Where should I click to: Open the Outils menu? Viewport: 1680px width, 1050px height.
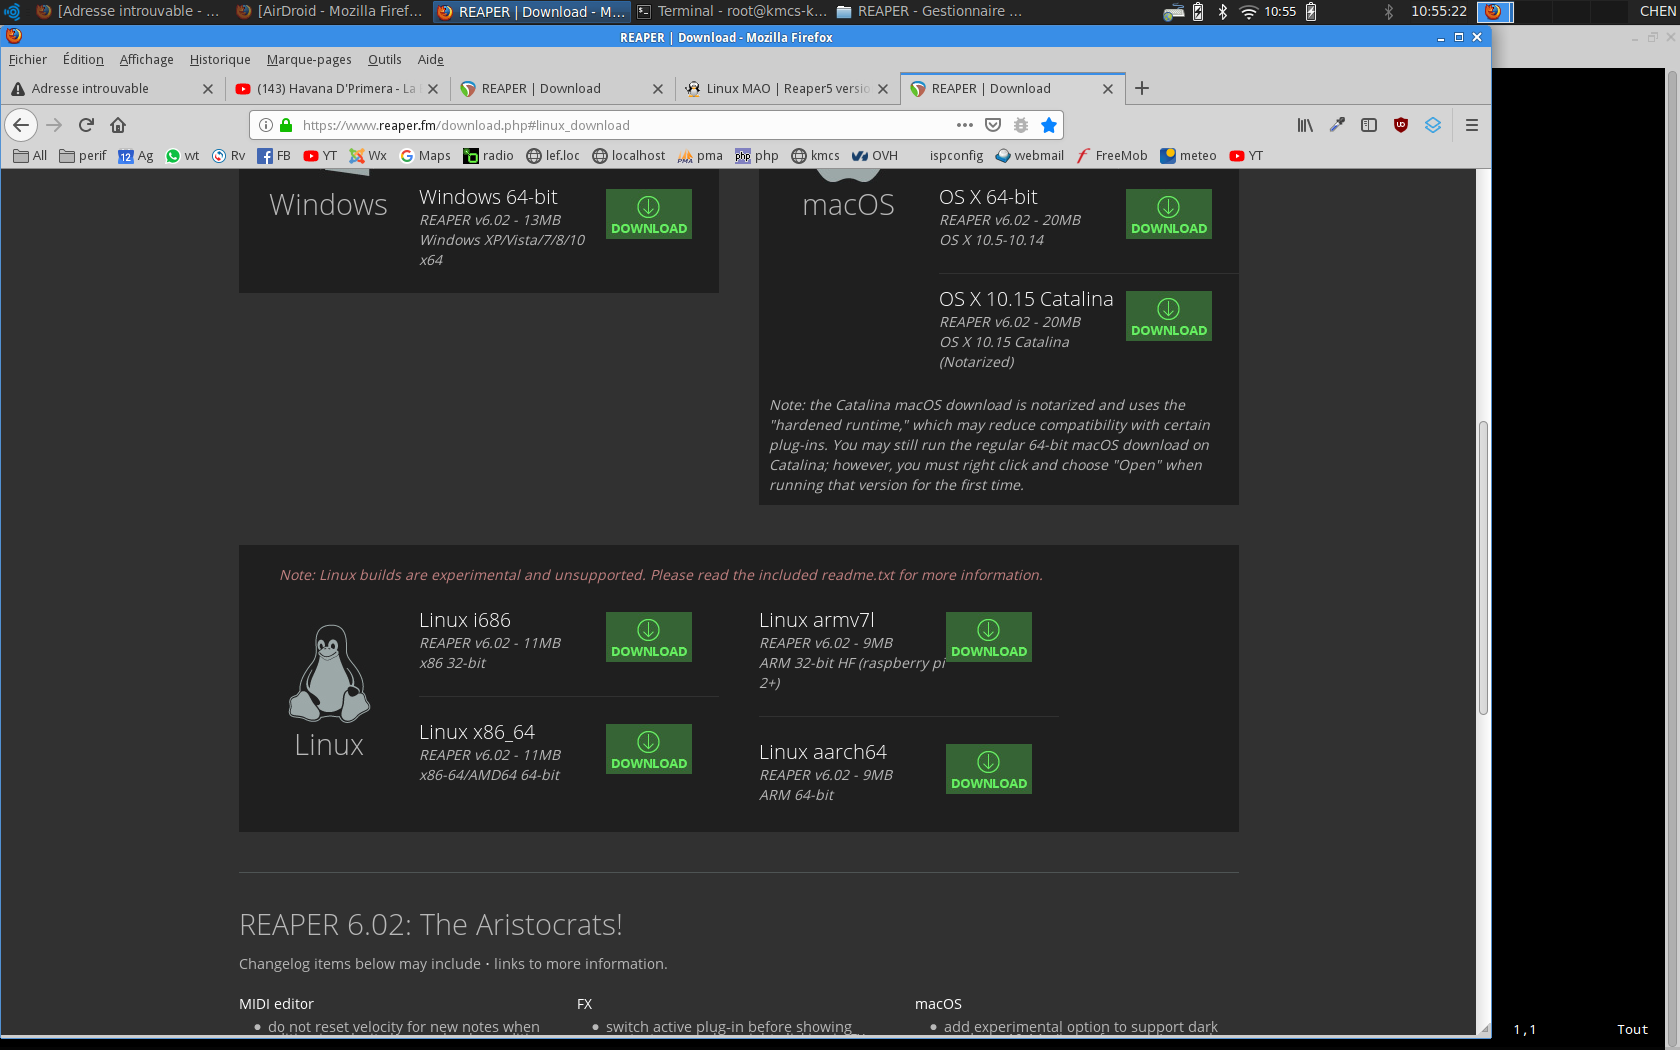(x=384, y=60)
